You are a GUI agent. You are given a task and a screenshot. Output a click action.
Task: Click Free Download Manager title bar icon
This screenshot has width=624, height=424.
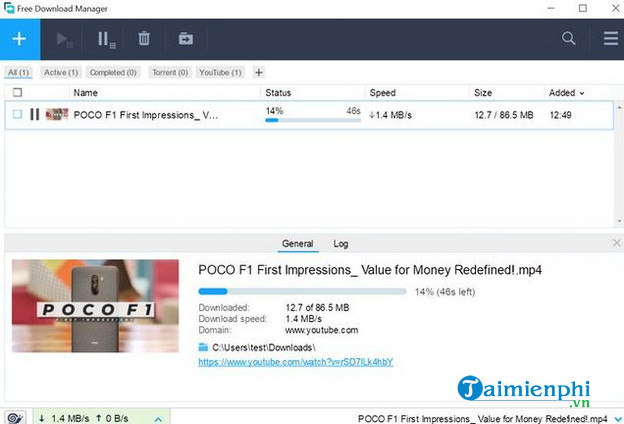pyautogui.click(x=9, y=8)
